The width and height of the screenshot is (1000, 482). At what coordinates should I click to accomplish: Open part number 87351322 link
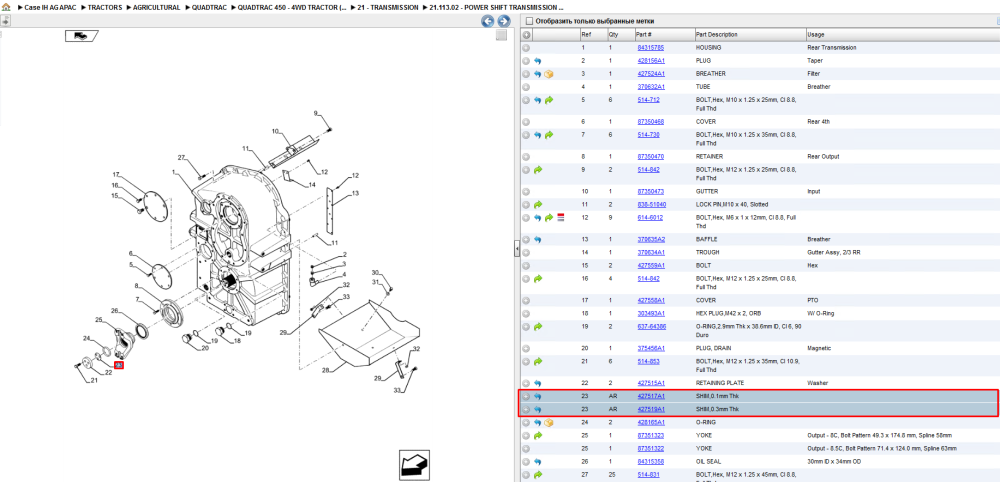tap(651, 449)
